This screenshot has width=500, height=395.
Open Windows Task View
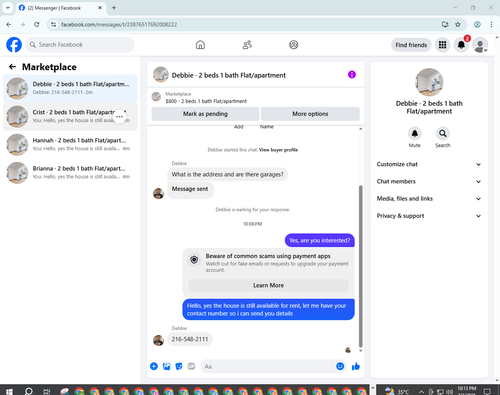pos(47,391)
